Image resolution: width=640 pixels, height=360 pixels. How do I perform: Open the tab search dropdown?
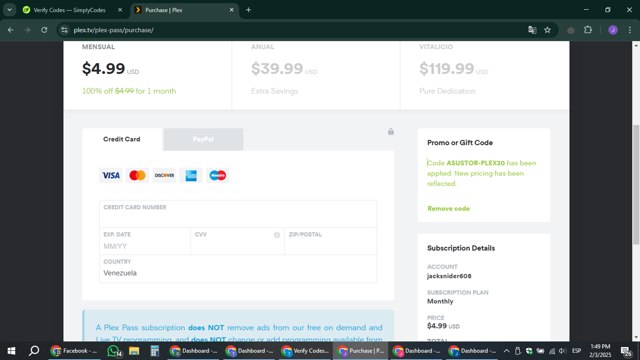pyautogui.click(x=9, y=10)
